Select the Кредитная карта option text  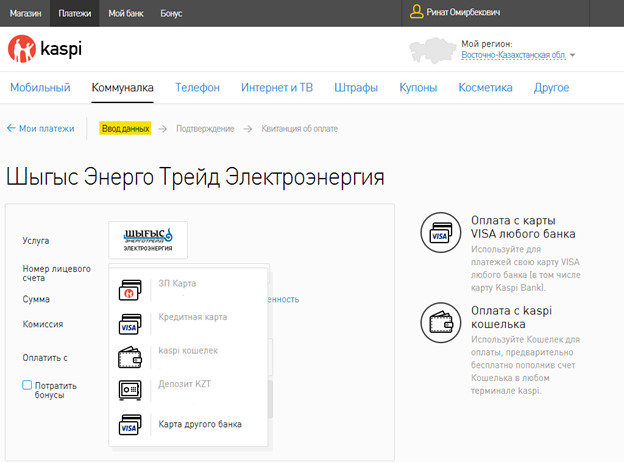pyautogui.click(x=193, y=317)
